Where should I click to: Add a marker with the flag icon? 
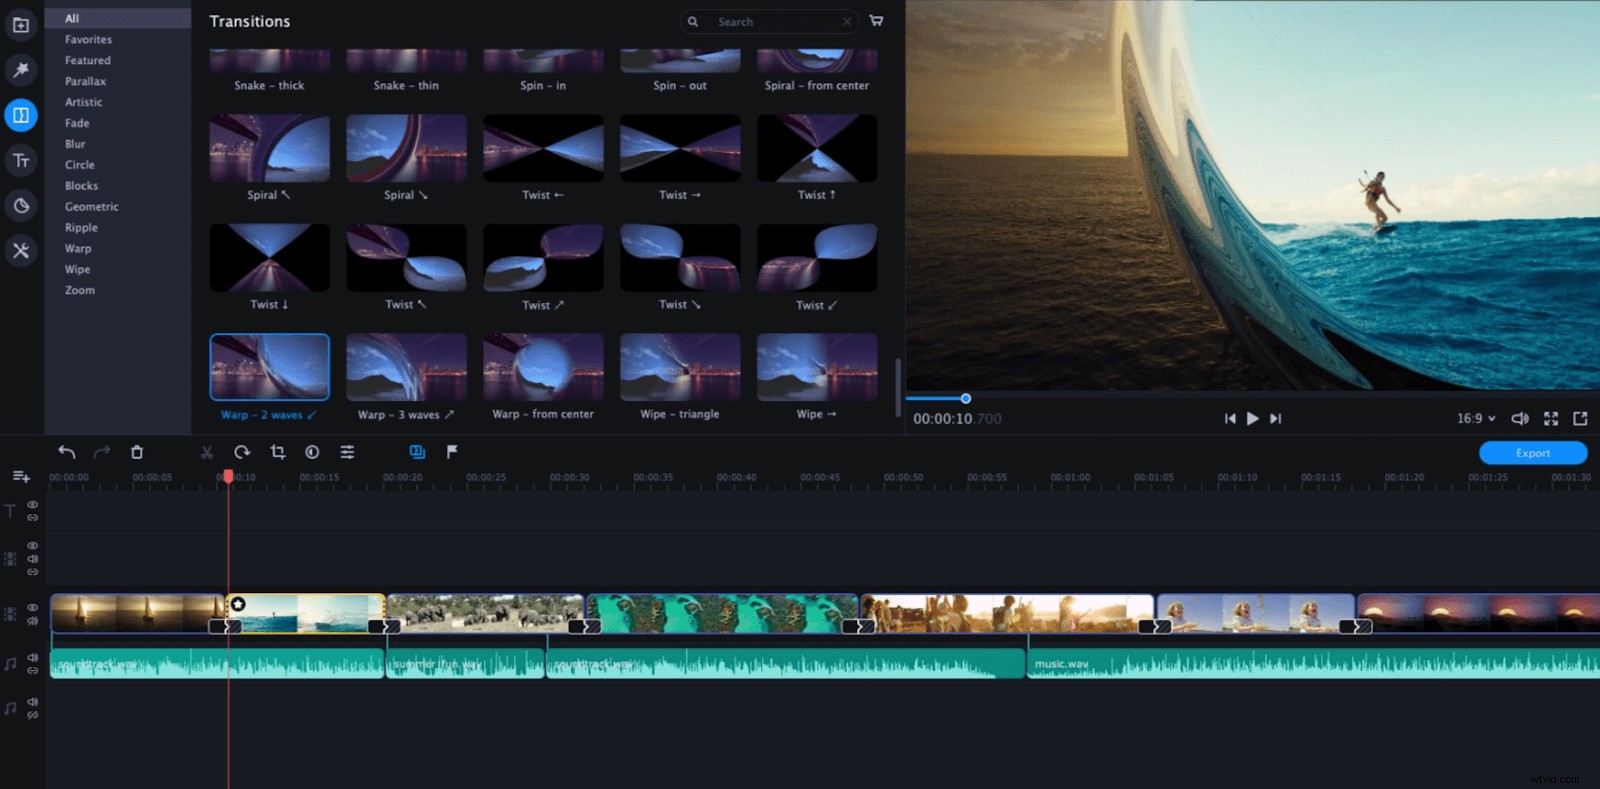coord(452,452)
